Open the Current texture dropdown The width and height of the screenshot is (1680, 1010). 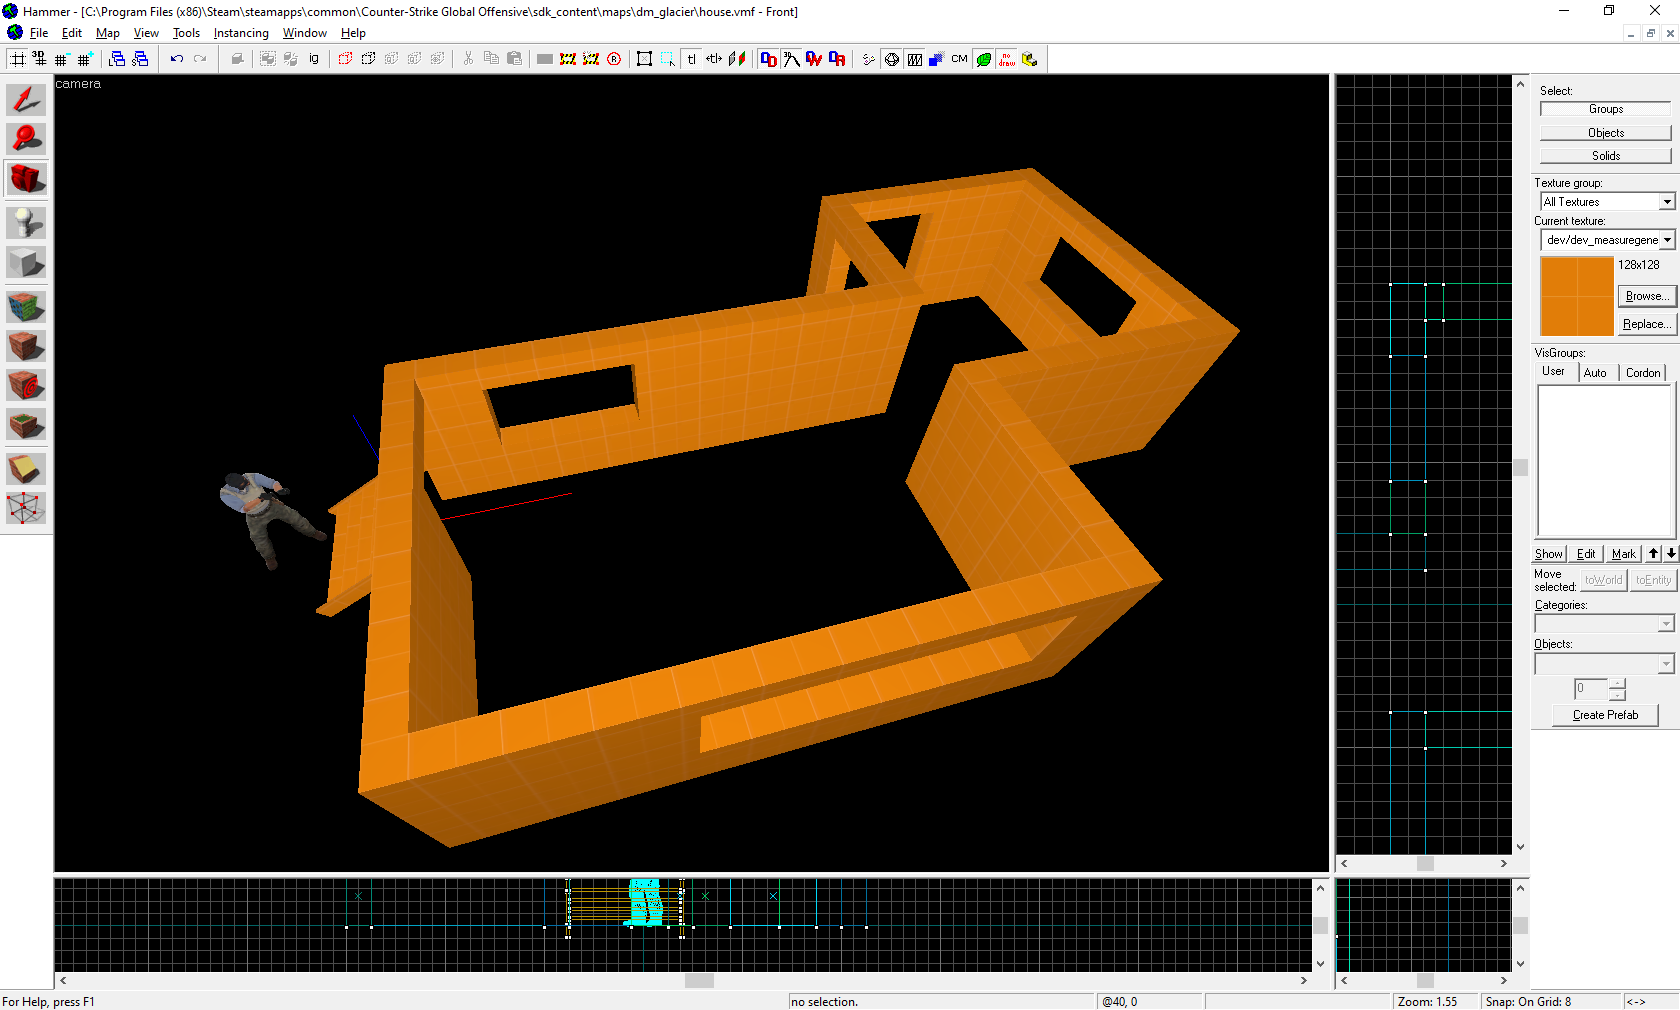tap(1666, 240)
